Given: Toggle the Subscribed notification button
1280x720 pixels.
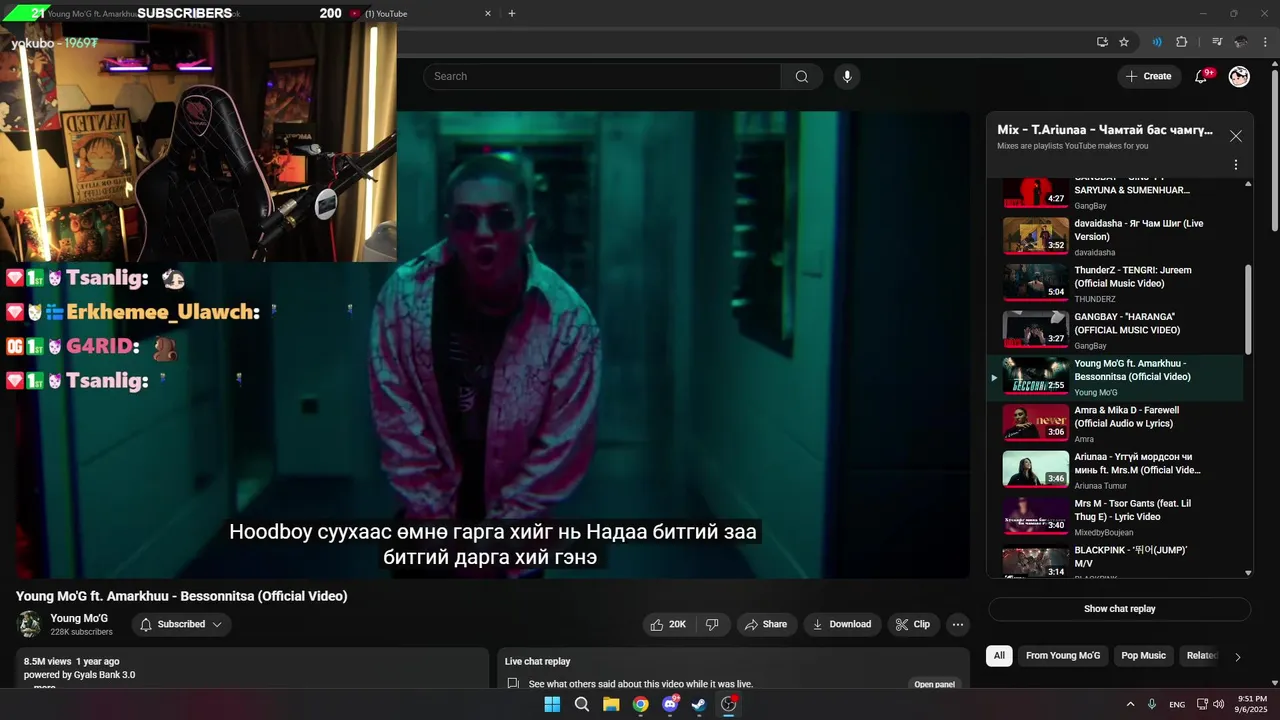Looking at the screenshot, I should [x=181, y=624].
